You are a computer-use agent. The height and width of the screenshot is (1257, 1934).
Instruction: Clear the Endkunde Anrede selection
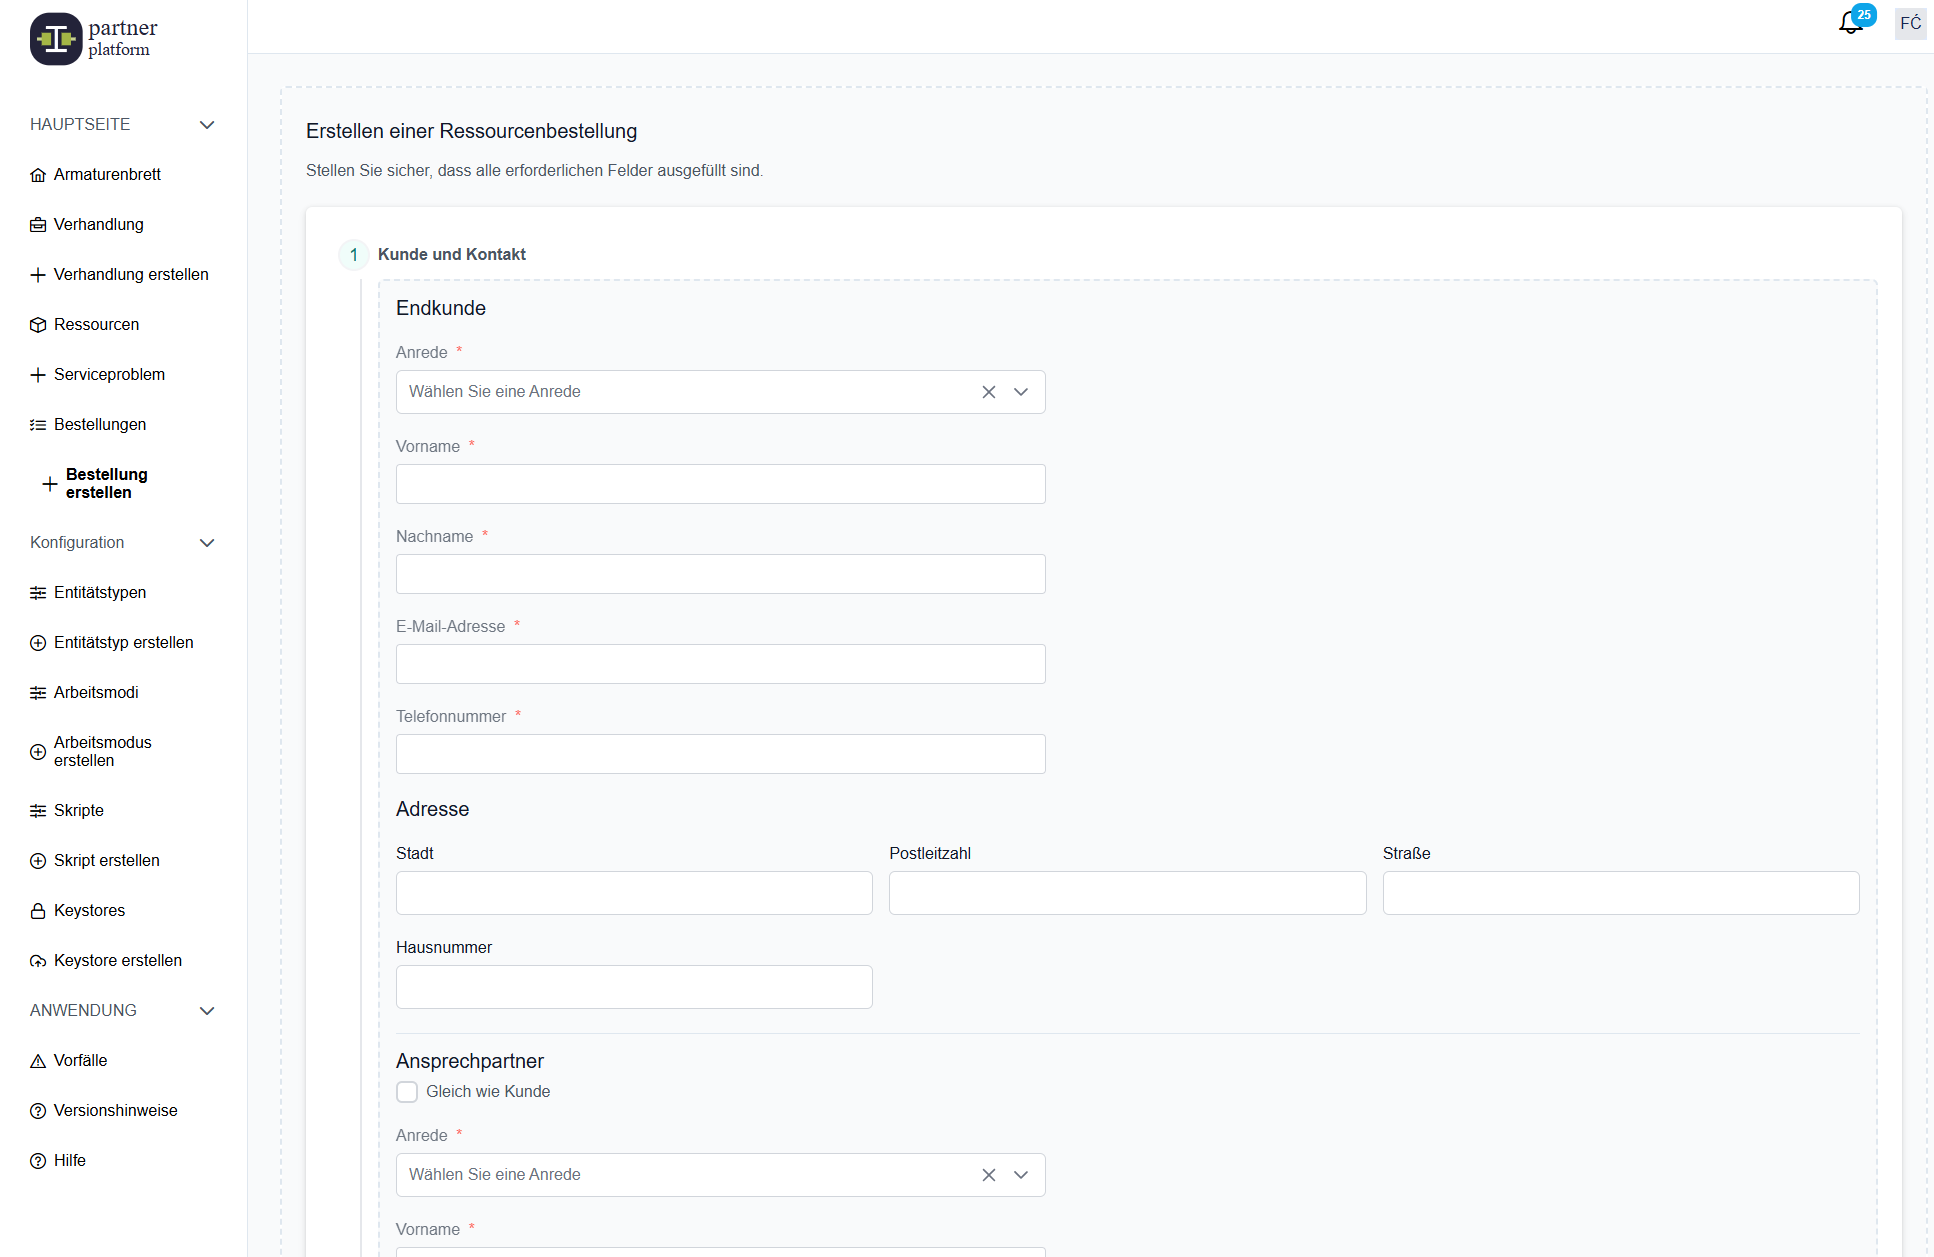click(988, 392)
